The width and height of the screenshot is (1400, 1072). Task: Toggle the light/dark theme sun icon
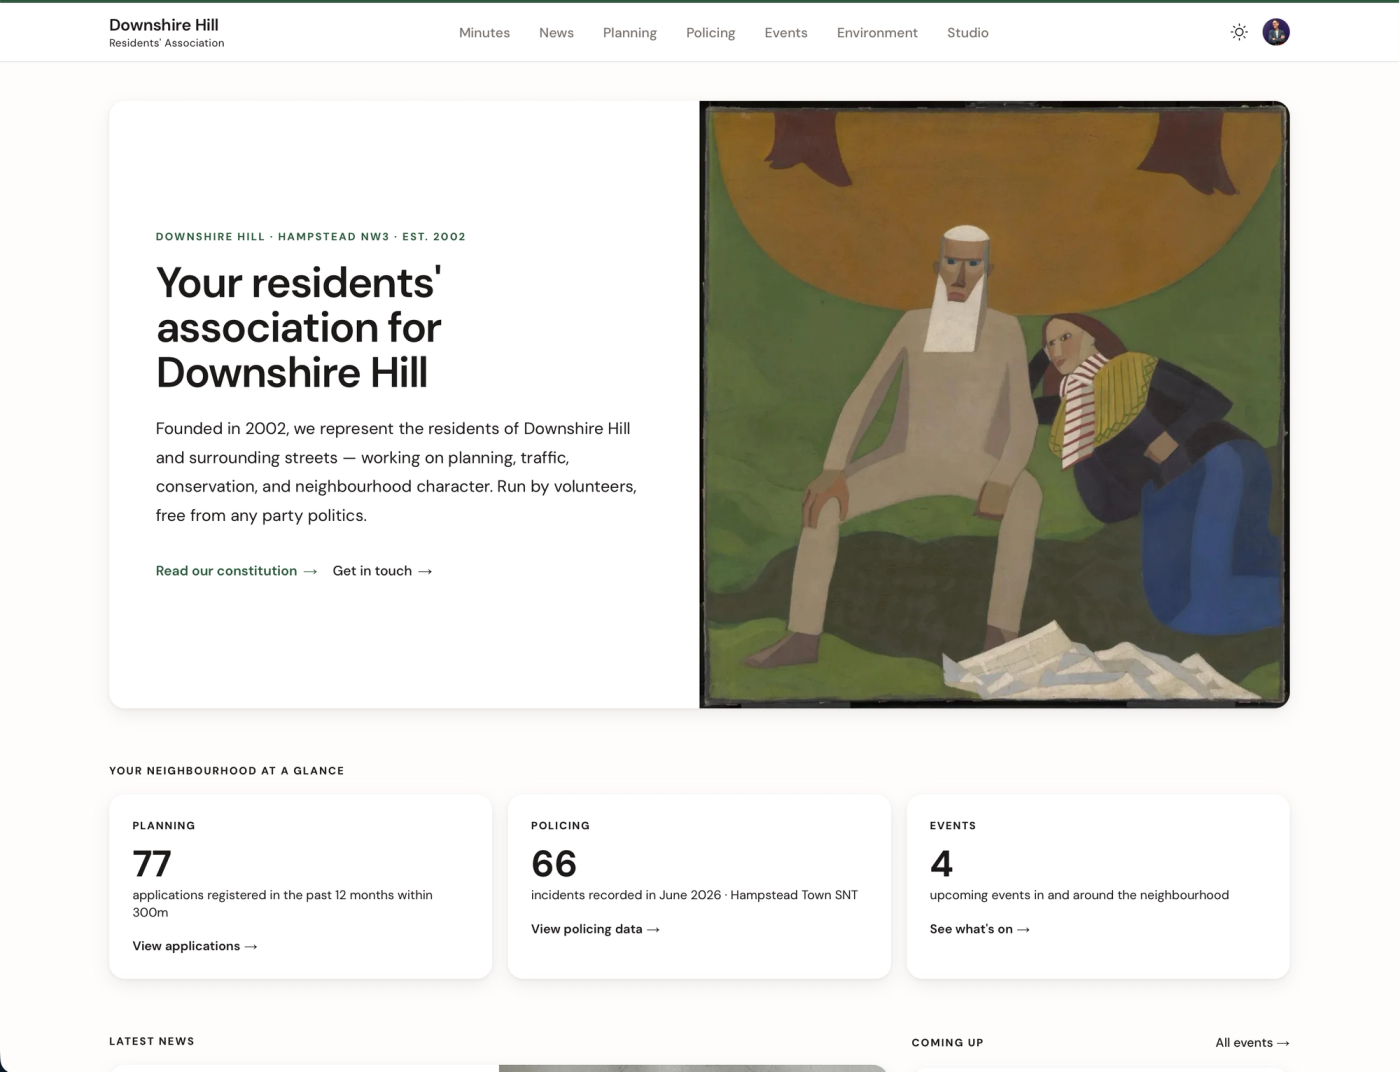tap(1239, 32)
